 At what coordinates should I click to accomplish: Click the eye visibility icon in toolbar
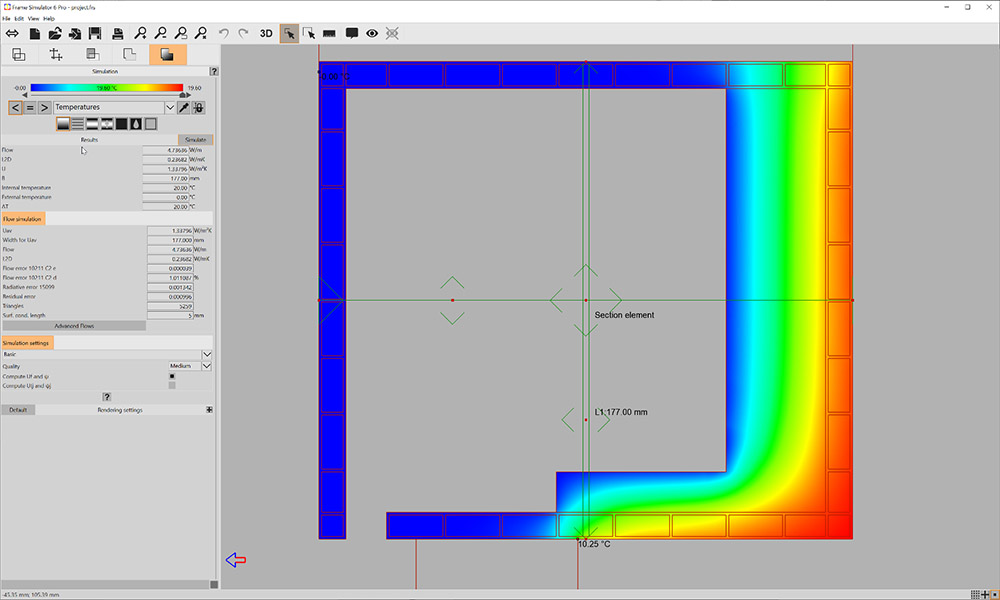click(x=370, y=33)
